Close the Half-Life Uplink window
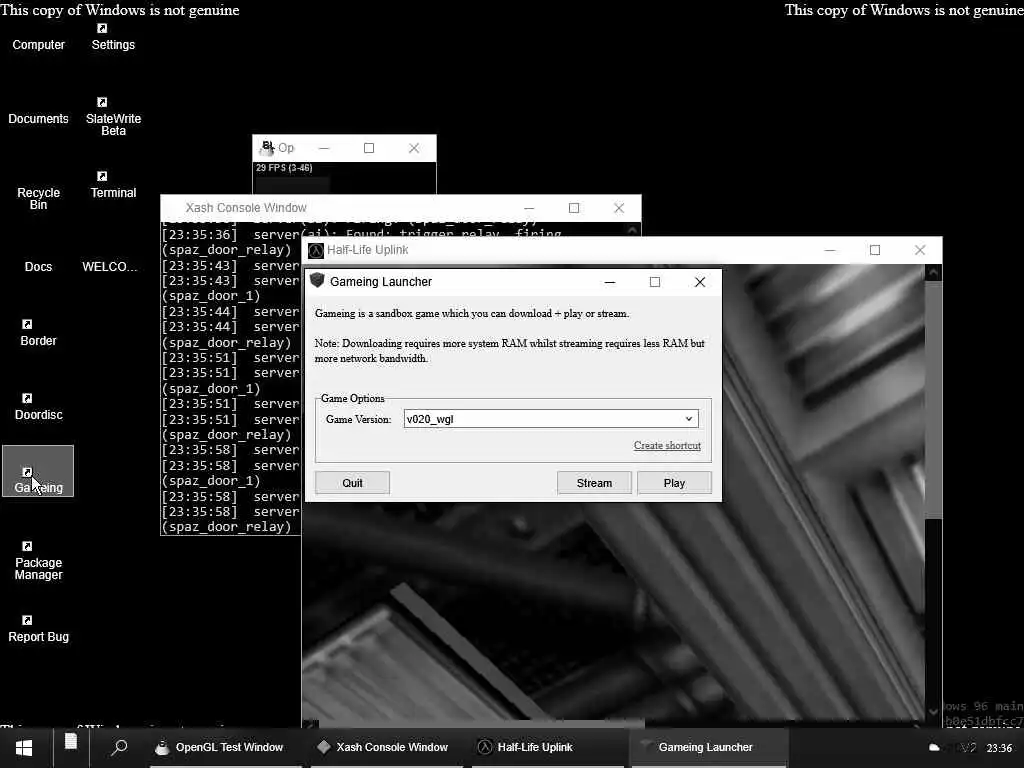 click(920, 250)
